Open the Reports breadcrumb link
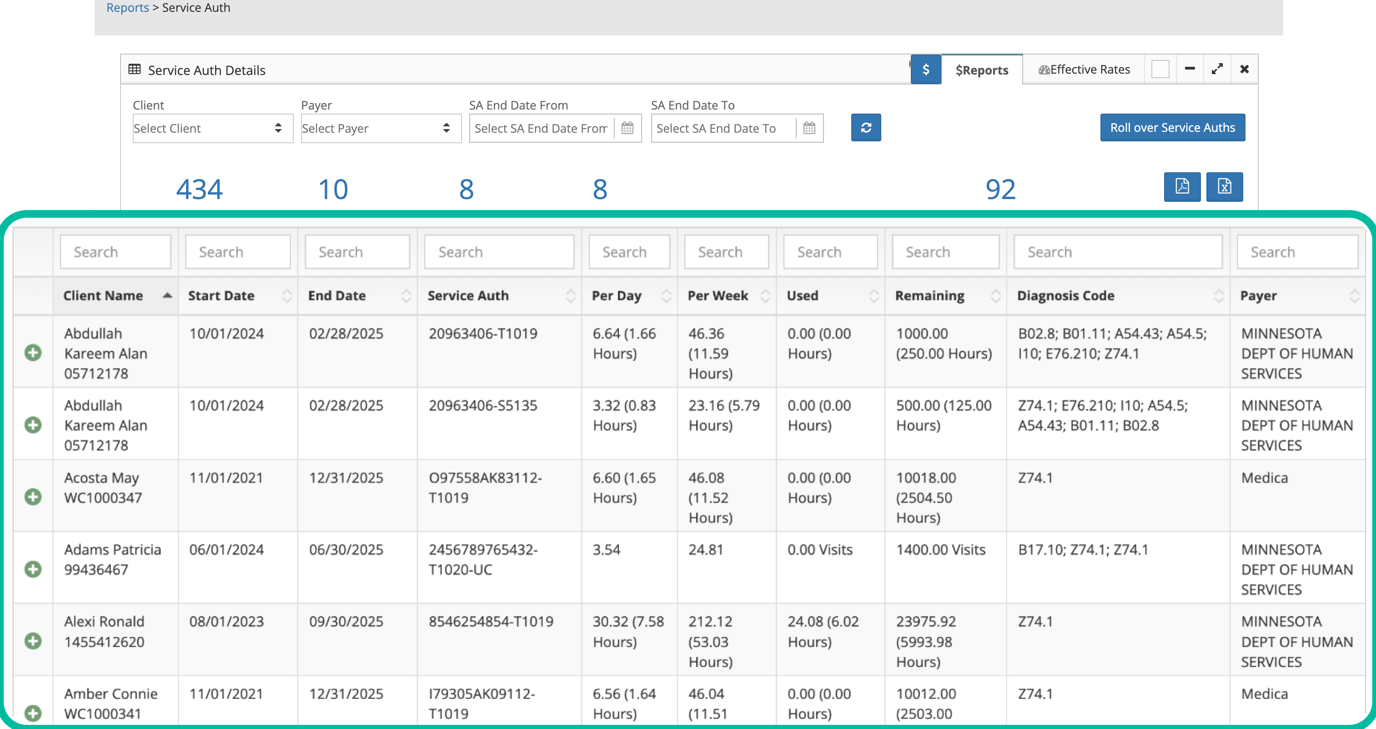This screenshot has width=1376, height=729. [x=127, y=8]
